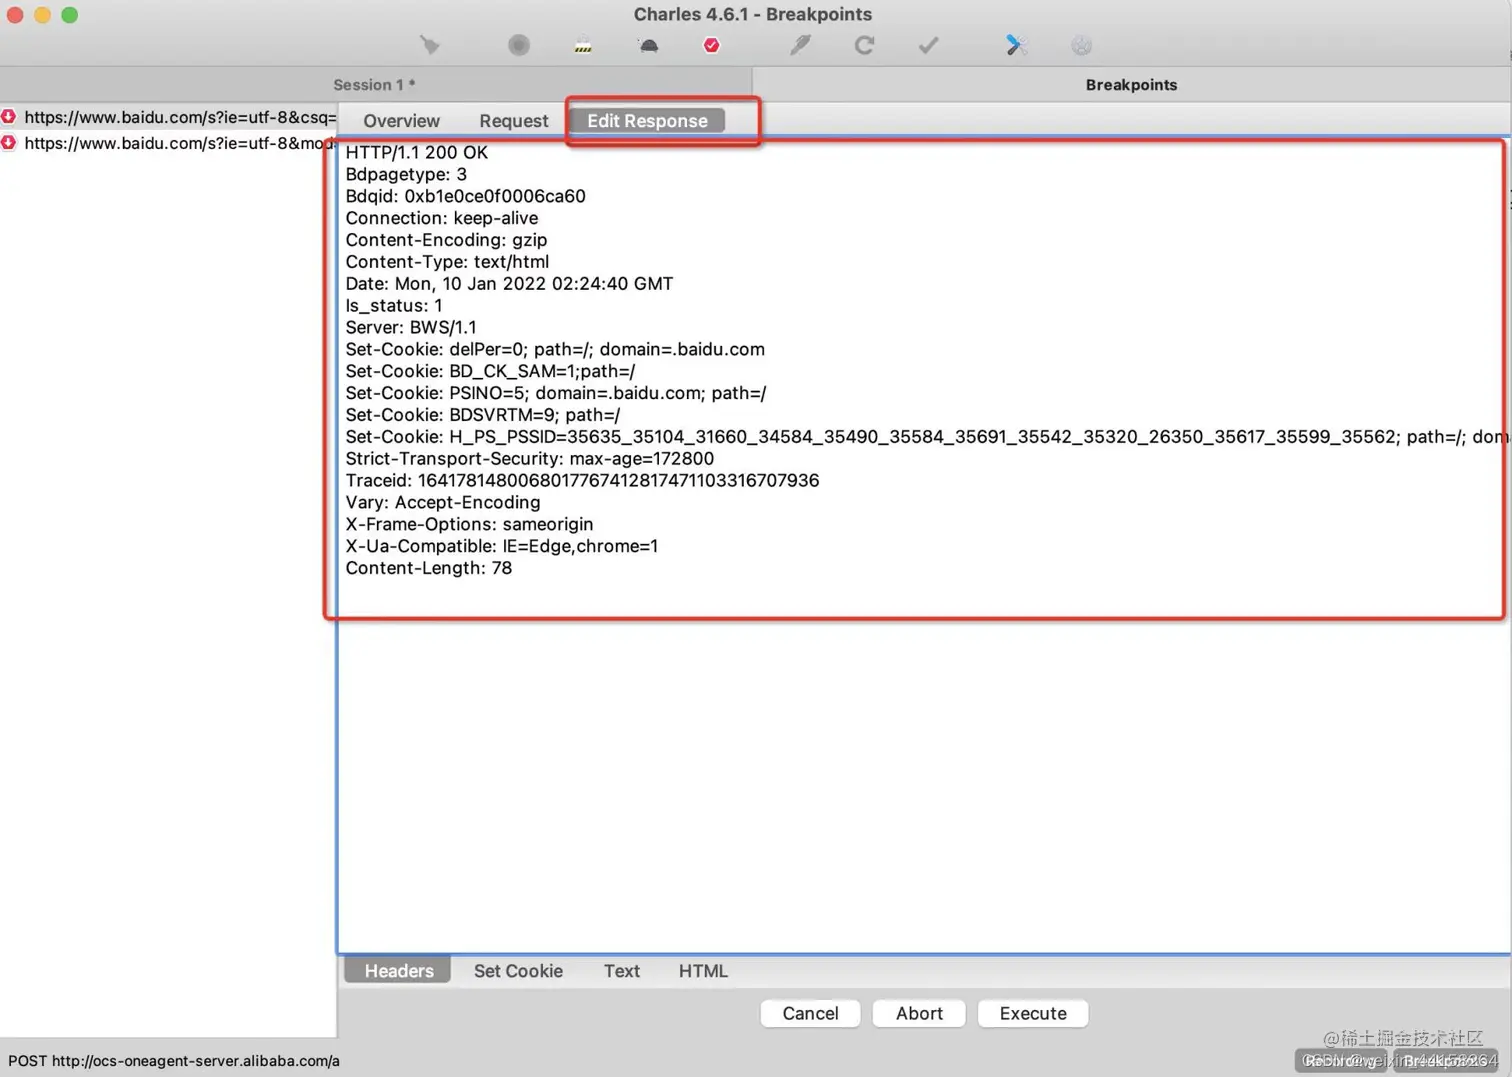Show the HTML view
The width and height of the screenshot is (1512, 1077).
pyautogui.click(x=703, y=971)
